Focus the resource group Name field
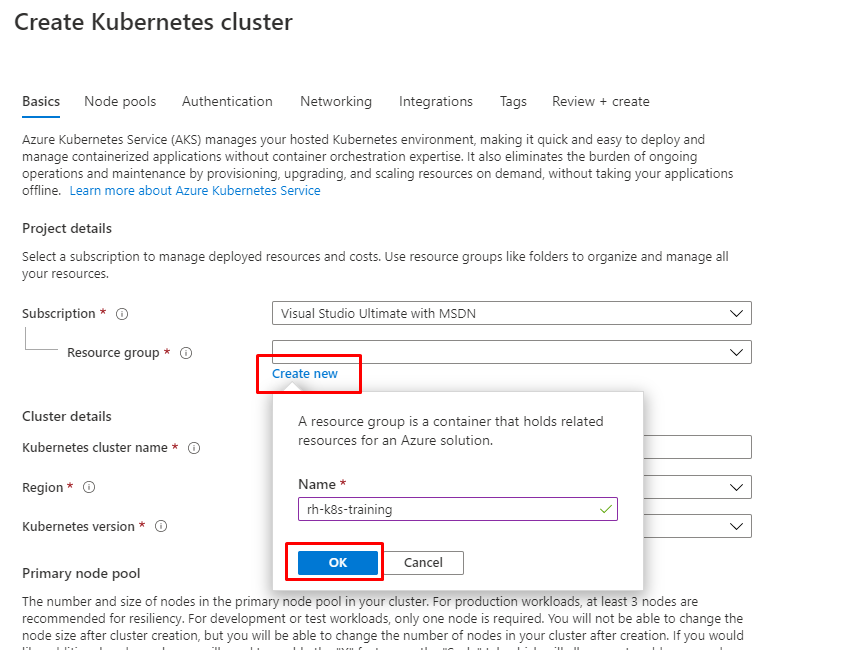This screenshot has width=861, height=650. [x=458, y=509]
